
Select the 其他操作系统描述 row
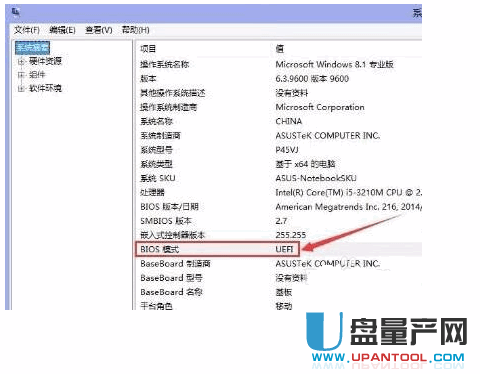pyautogui.click(x=172, y=93)
